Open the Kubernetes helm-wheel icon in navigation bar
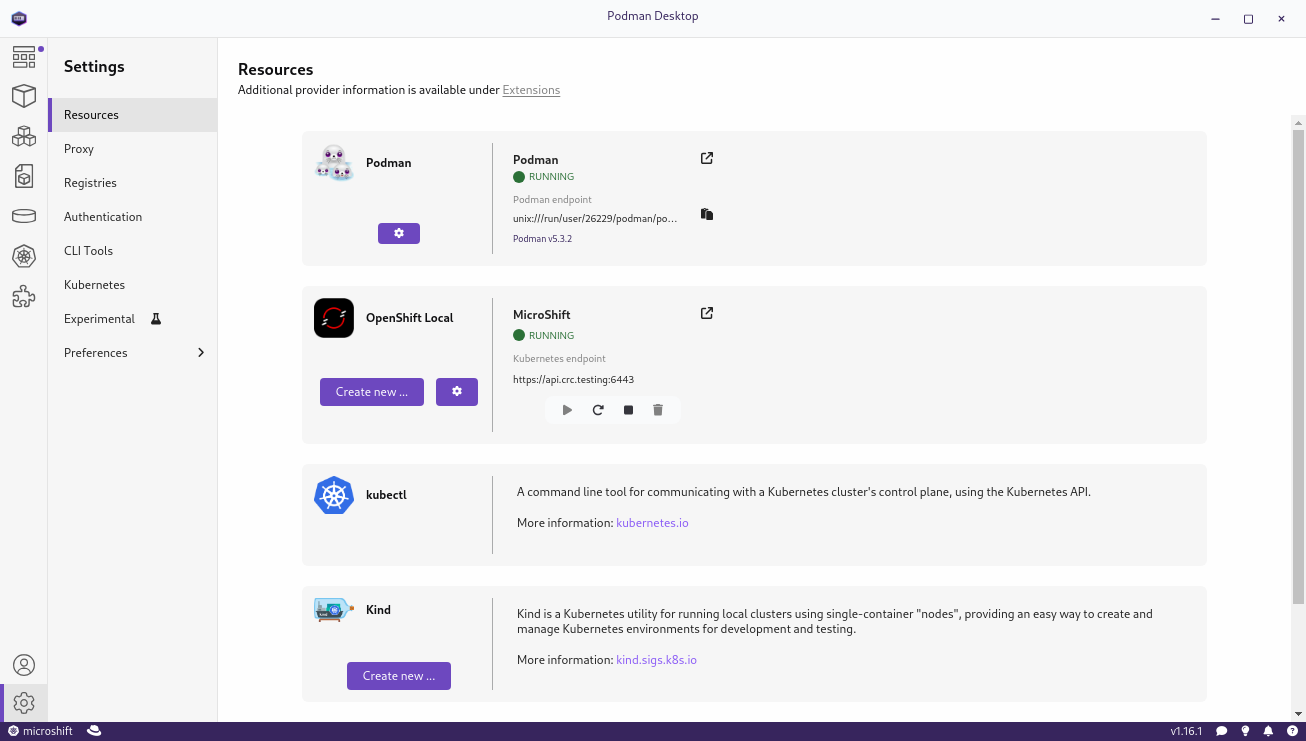The image size is (1306, 741). tap(24, 256)
